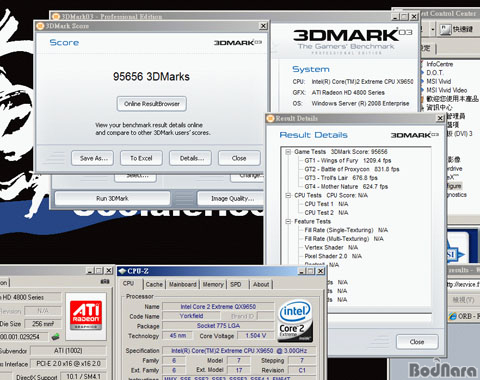
Task: Minimize the 3DMark03 Professional Edition window
Action: (395, 16)
